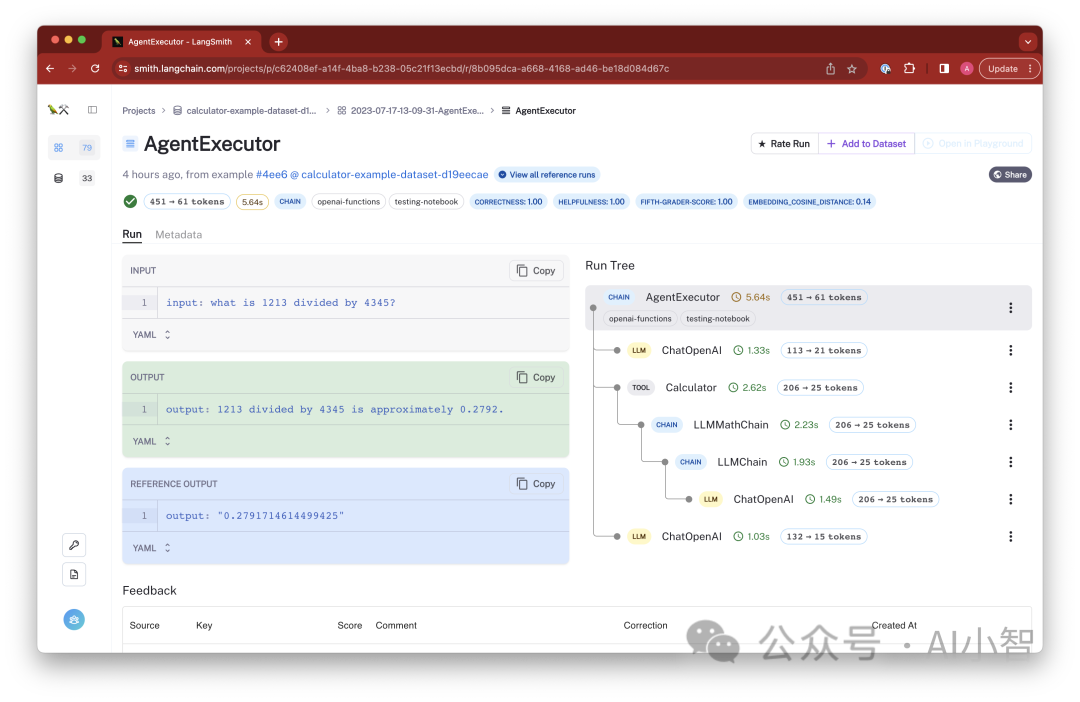Click the Rate Run button

[x=784, y=143]
